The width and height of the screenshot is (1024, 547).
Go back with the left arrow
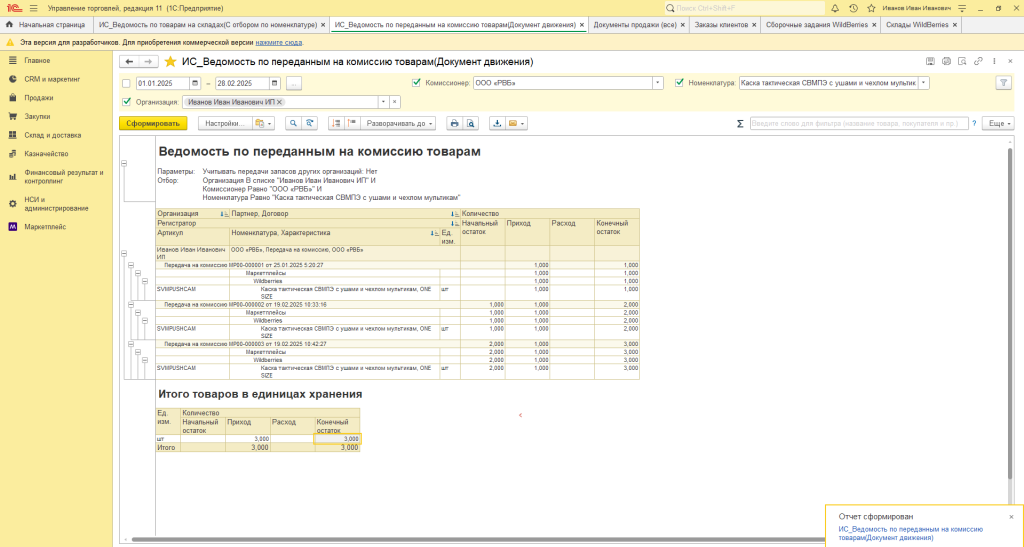[x=129, y=62]
